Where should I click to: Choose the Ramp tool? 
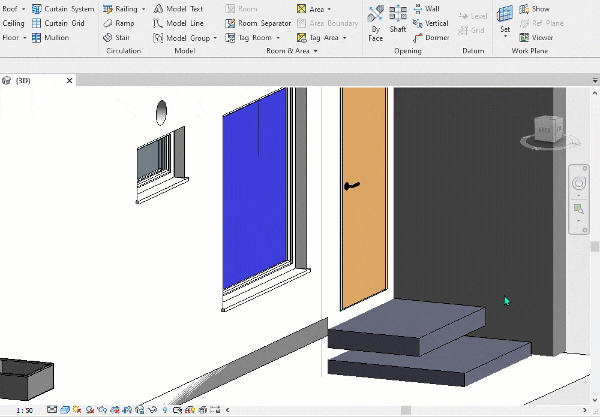[x=119, y=23]
